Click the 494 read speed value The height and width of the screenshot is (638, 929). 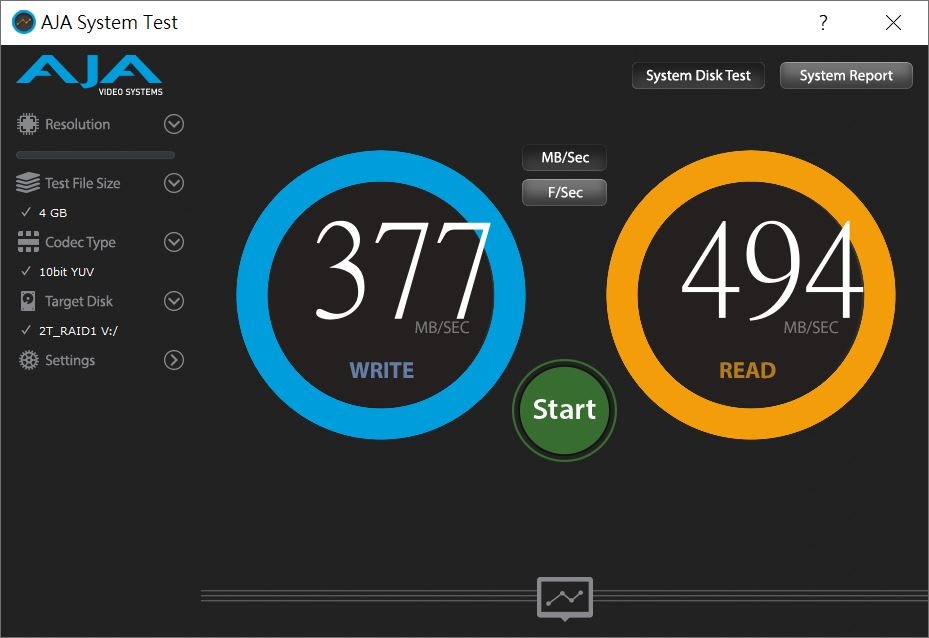pos(772,271)
